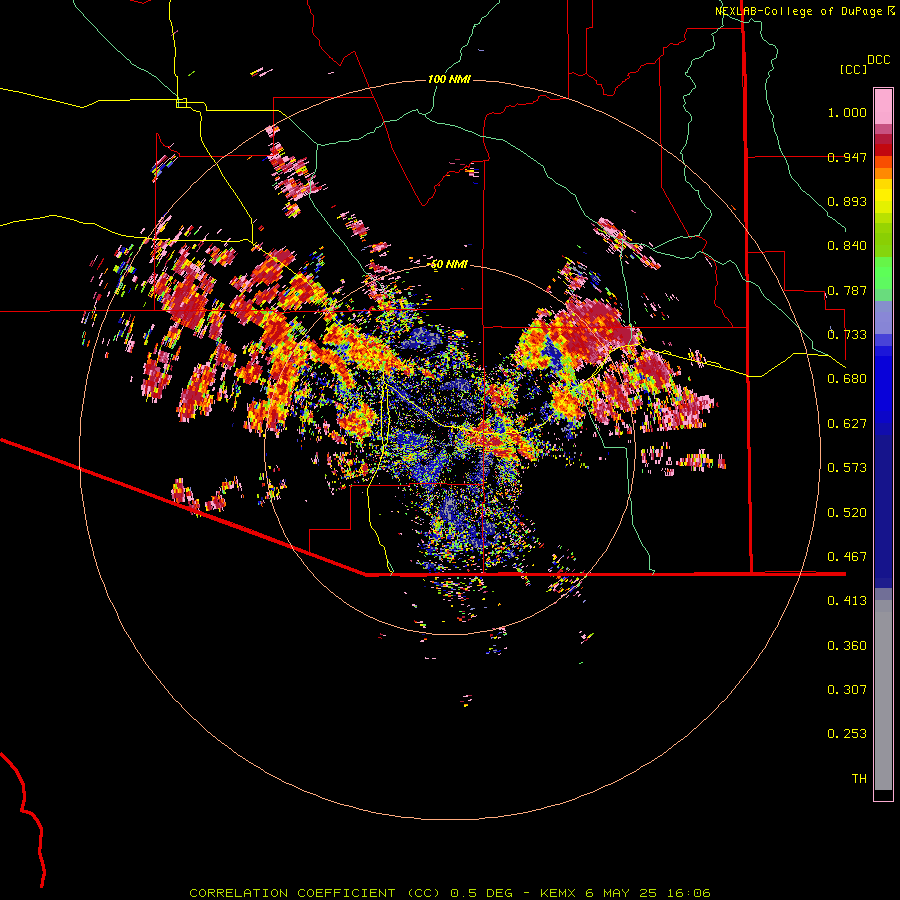Click the 0.840 color scale value
This screenshot has height=900, width=900.
847,246
